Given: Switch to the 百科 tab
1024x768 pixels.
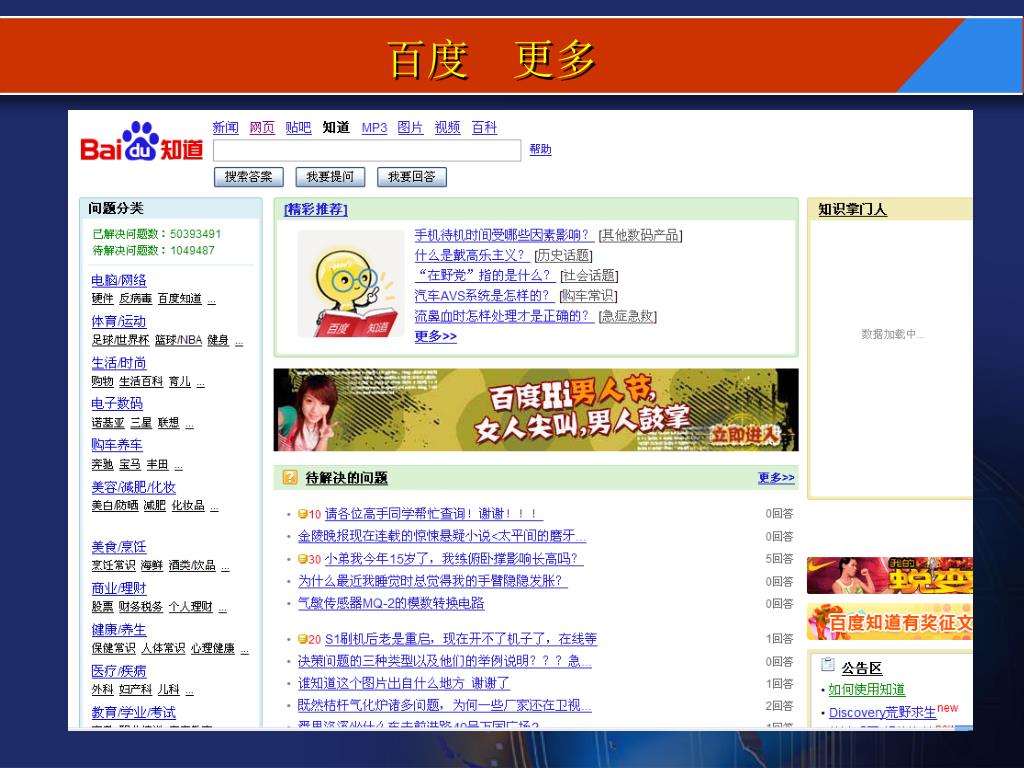Looking at the screenshot, I should point(485,127).
